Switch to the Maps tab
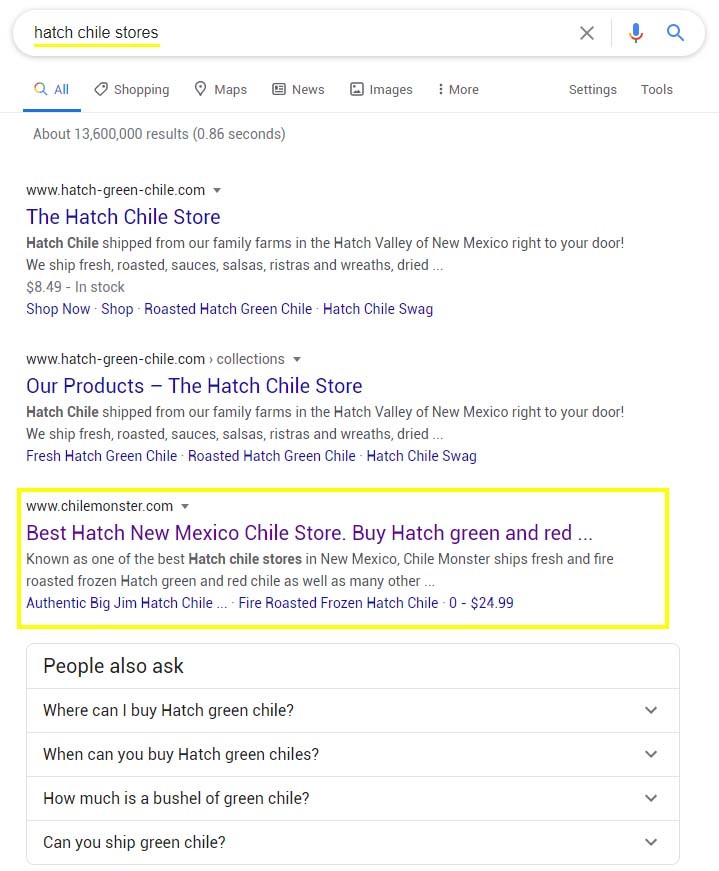Viewport: 719px width, 871px height. point(220,89)
